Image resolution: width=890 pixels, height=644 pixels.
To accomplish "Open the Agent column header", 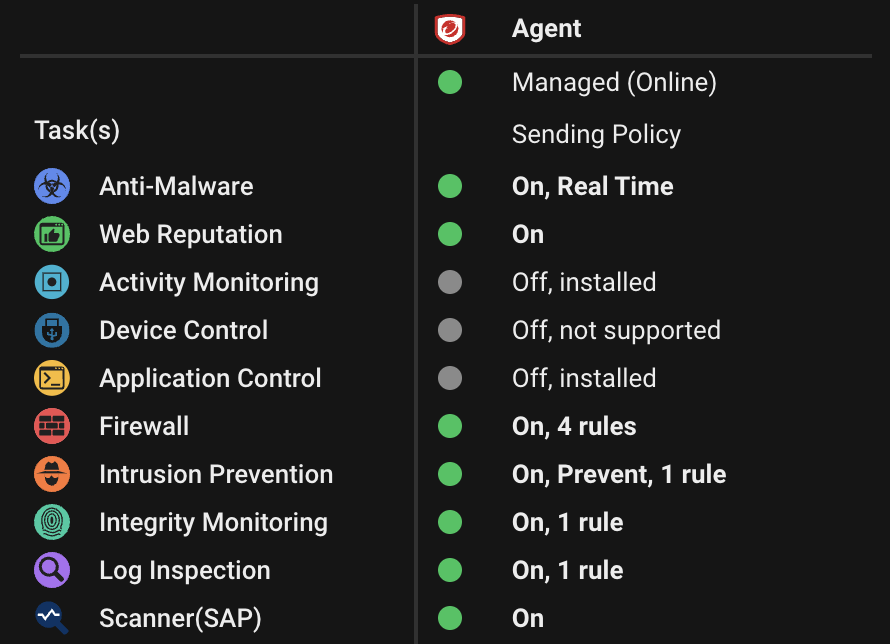I will click(x=546, y=28).
